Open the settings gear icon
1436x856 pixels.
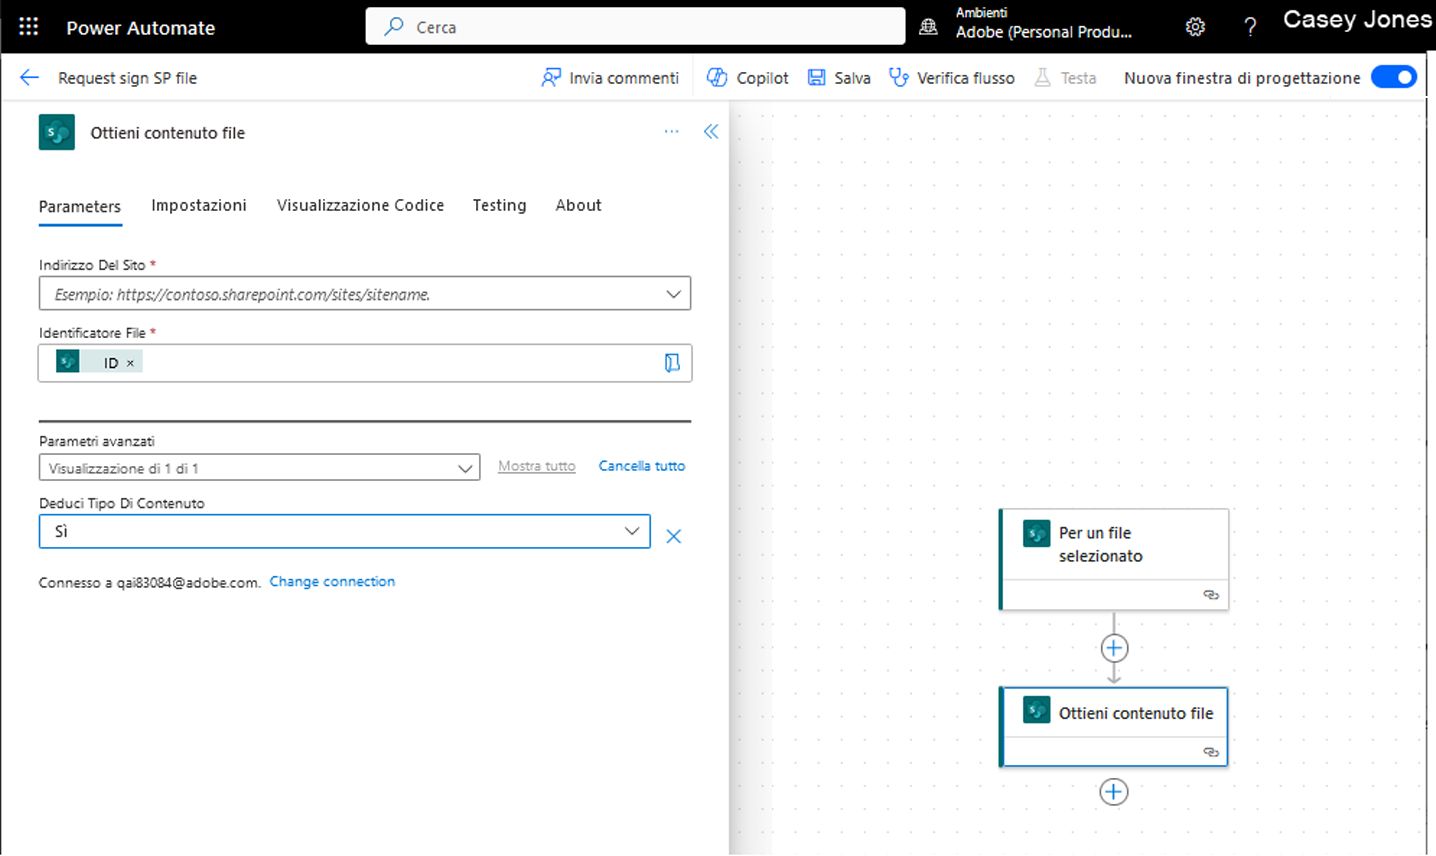(1195, 26)
